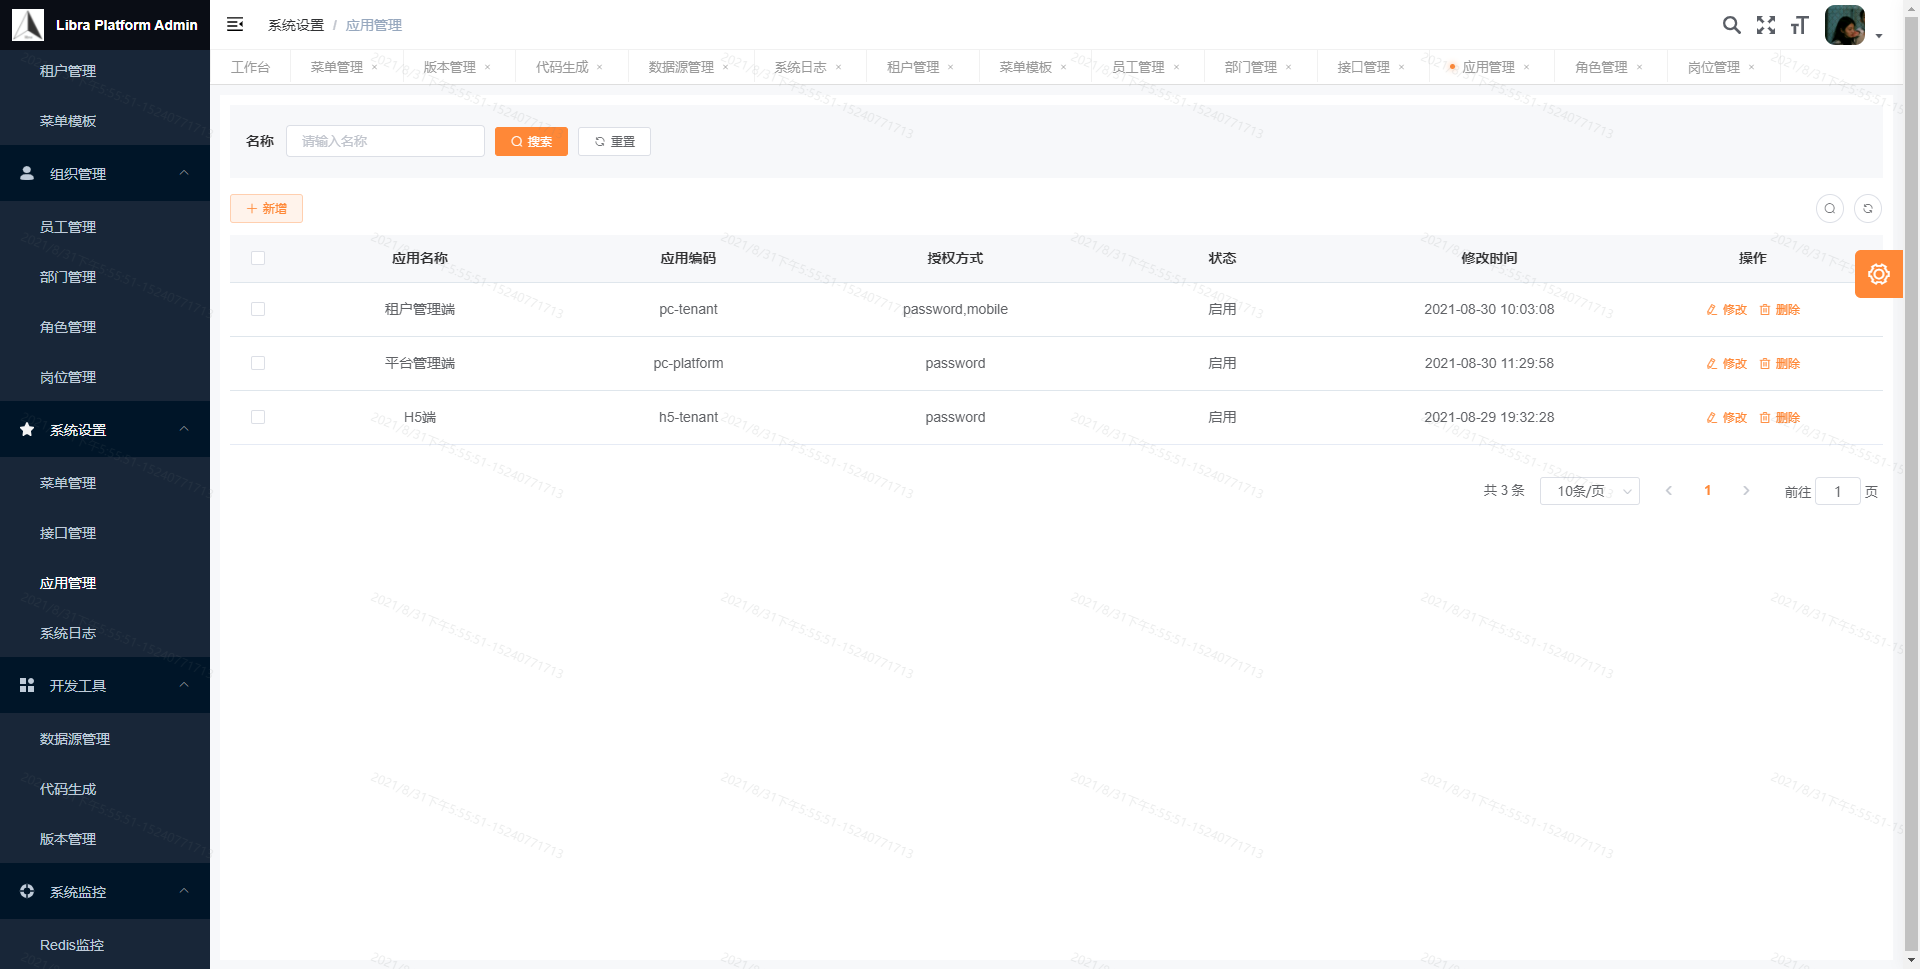Image resolution: width=1920 pixels, height=969 pixels.
Task: Check the H5端 row checkbox
Action: pyautogui.click(x=258, y=417)
